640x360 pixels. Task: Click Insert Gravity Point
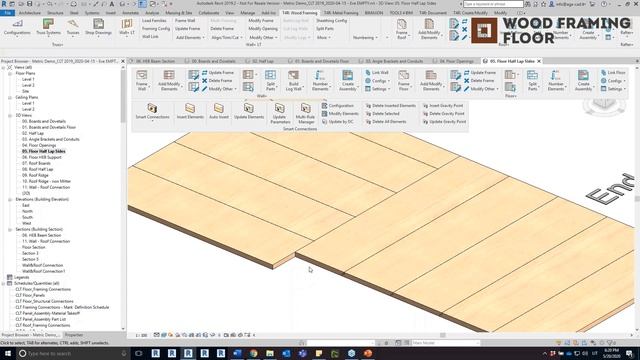443,106
